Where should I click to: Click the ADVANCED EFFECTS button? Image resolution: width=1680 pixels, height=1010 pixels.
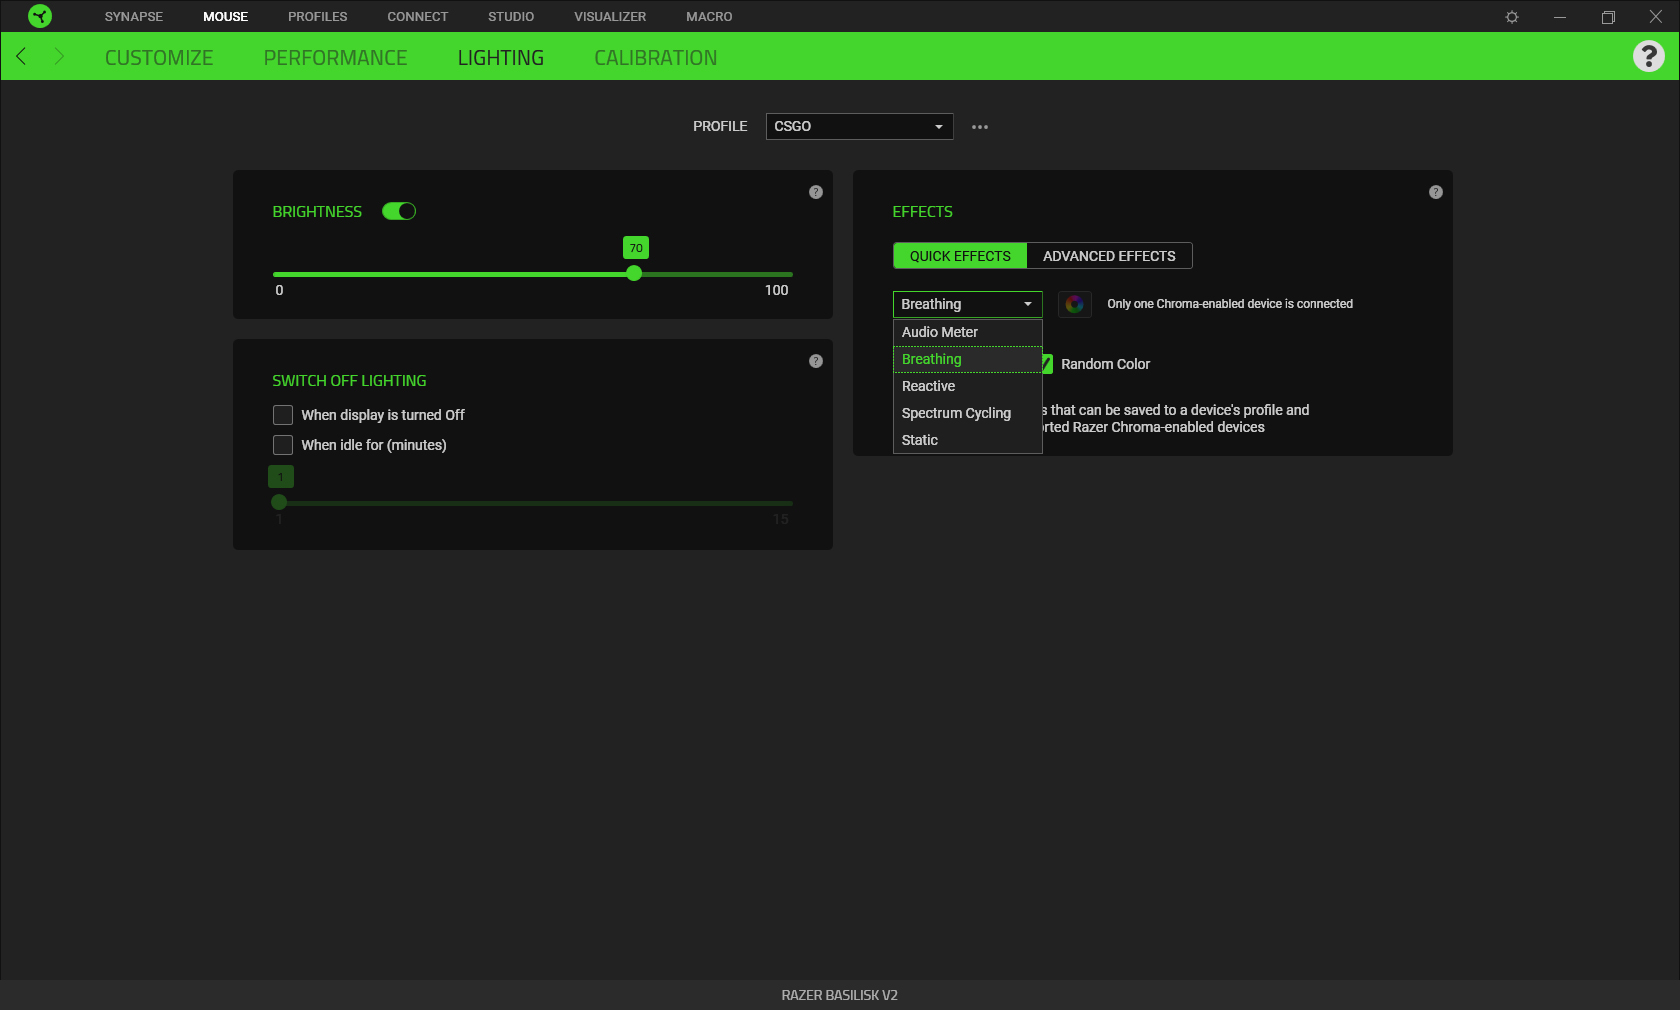click(1109, 256)
